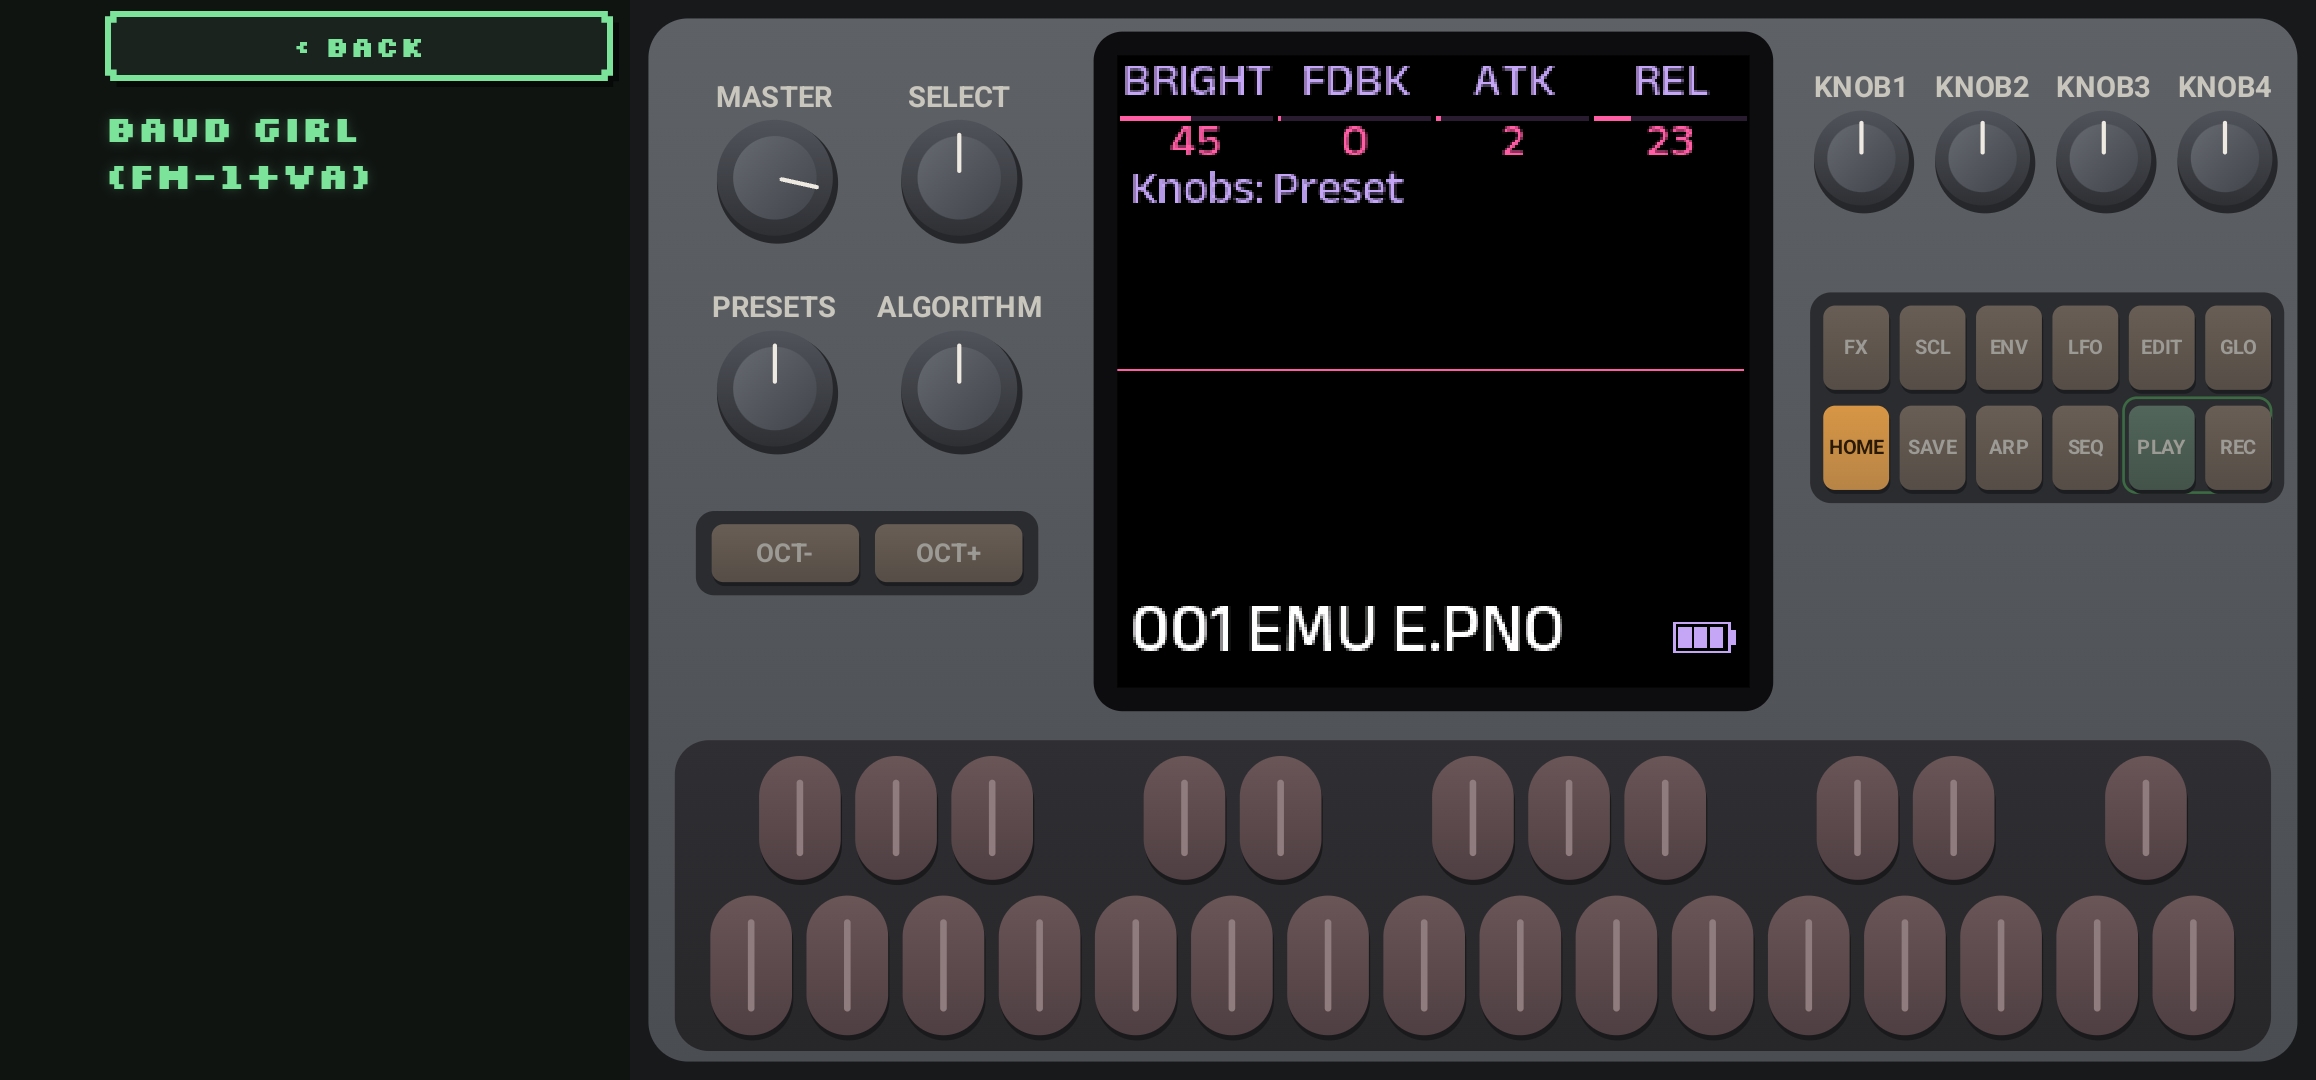Click the ALGORITHM knob
The height and width of the screenshot is (1080, 2316).
960,391
